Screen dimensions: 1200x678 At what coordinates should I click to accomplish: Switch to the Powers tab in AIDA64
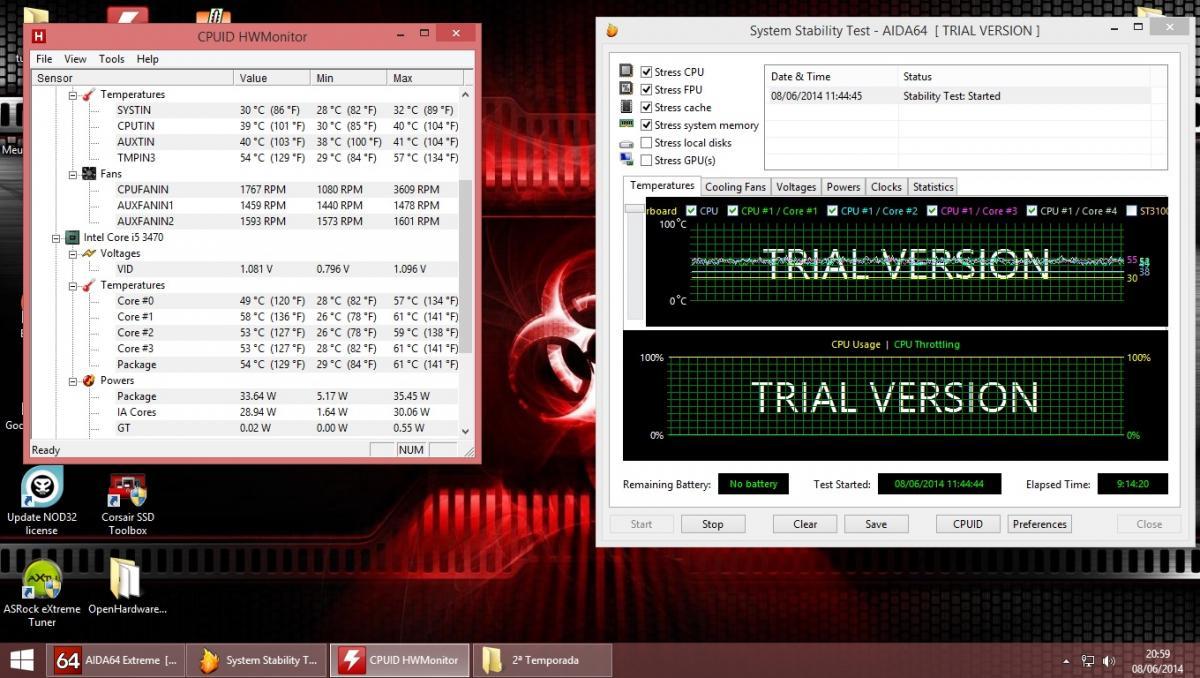[843, 187]
